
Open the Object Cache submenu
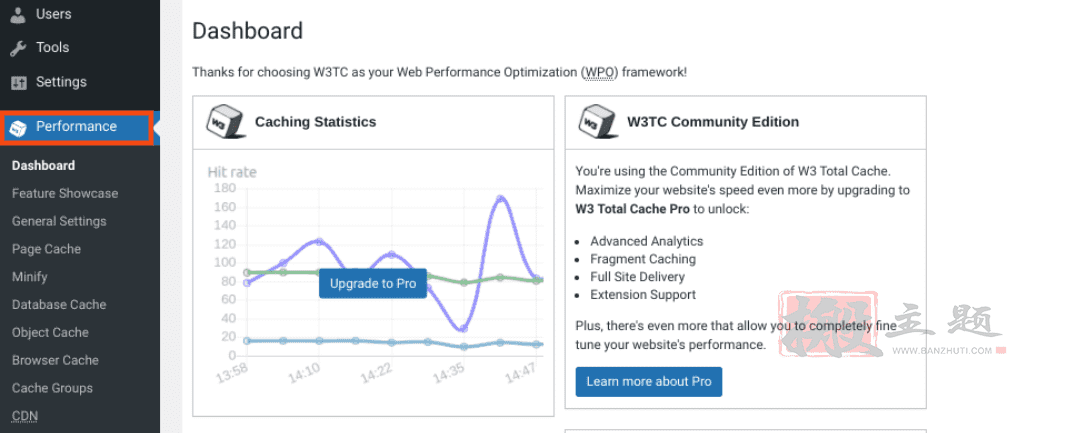(50, 333)
